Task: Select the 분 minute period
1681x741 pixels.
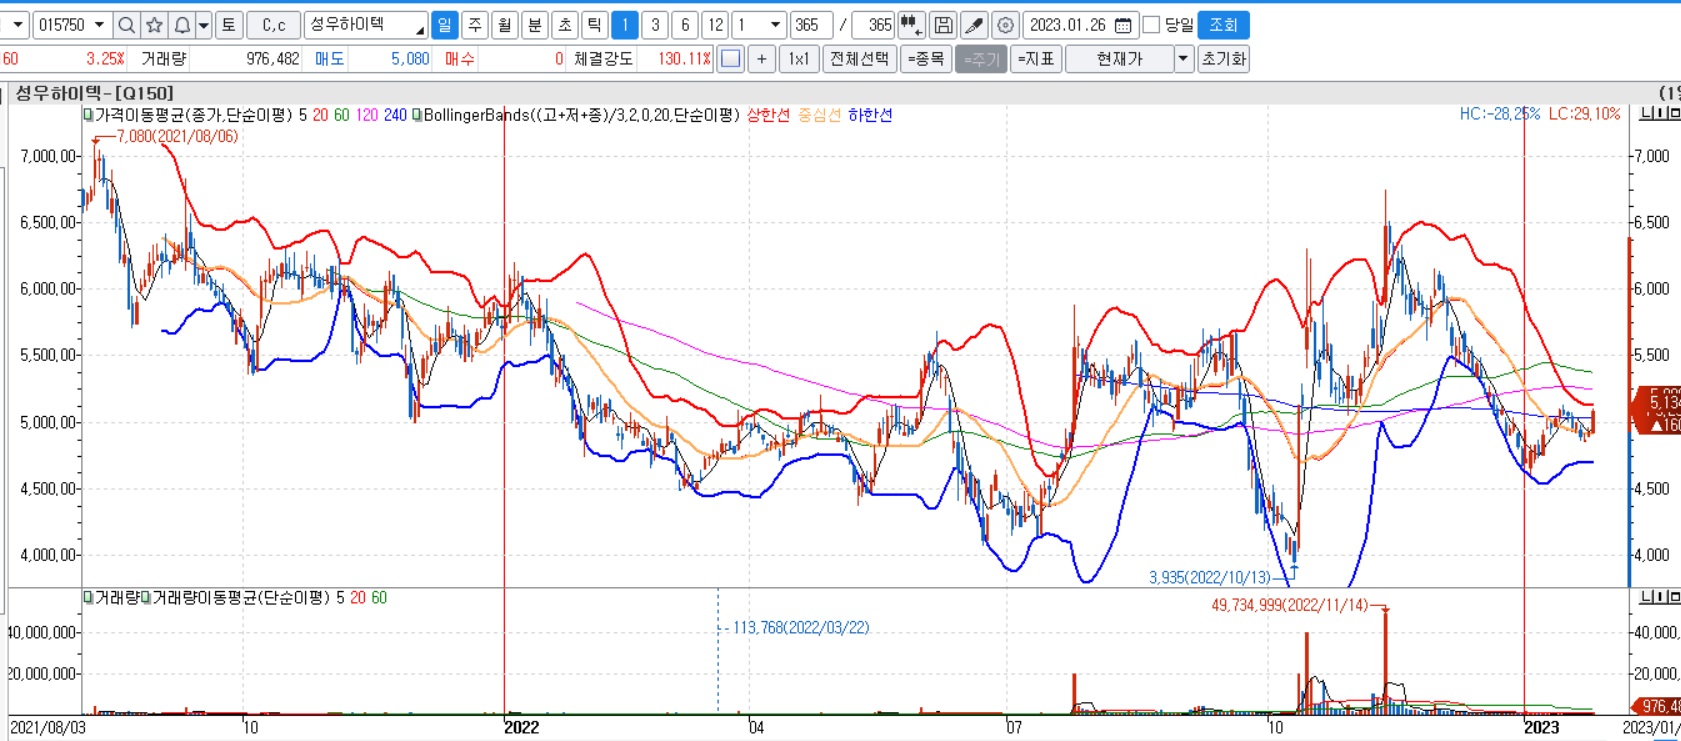Action: pos(535,25)
